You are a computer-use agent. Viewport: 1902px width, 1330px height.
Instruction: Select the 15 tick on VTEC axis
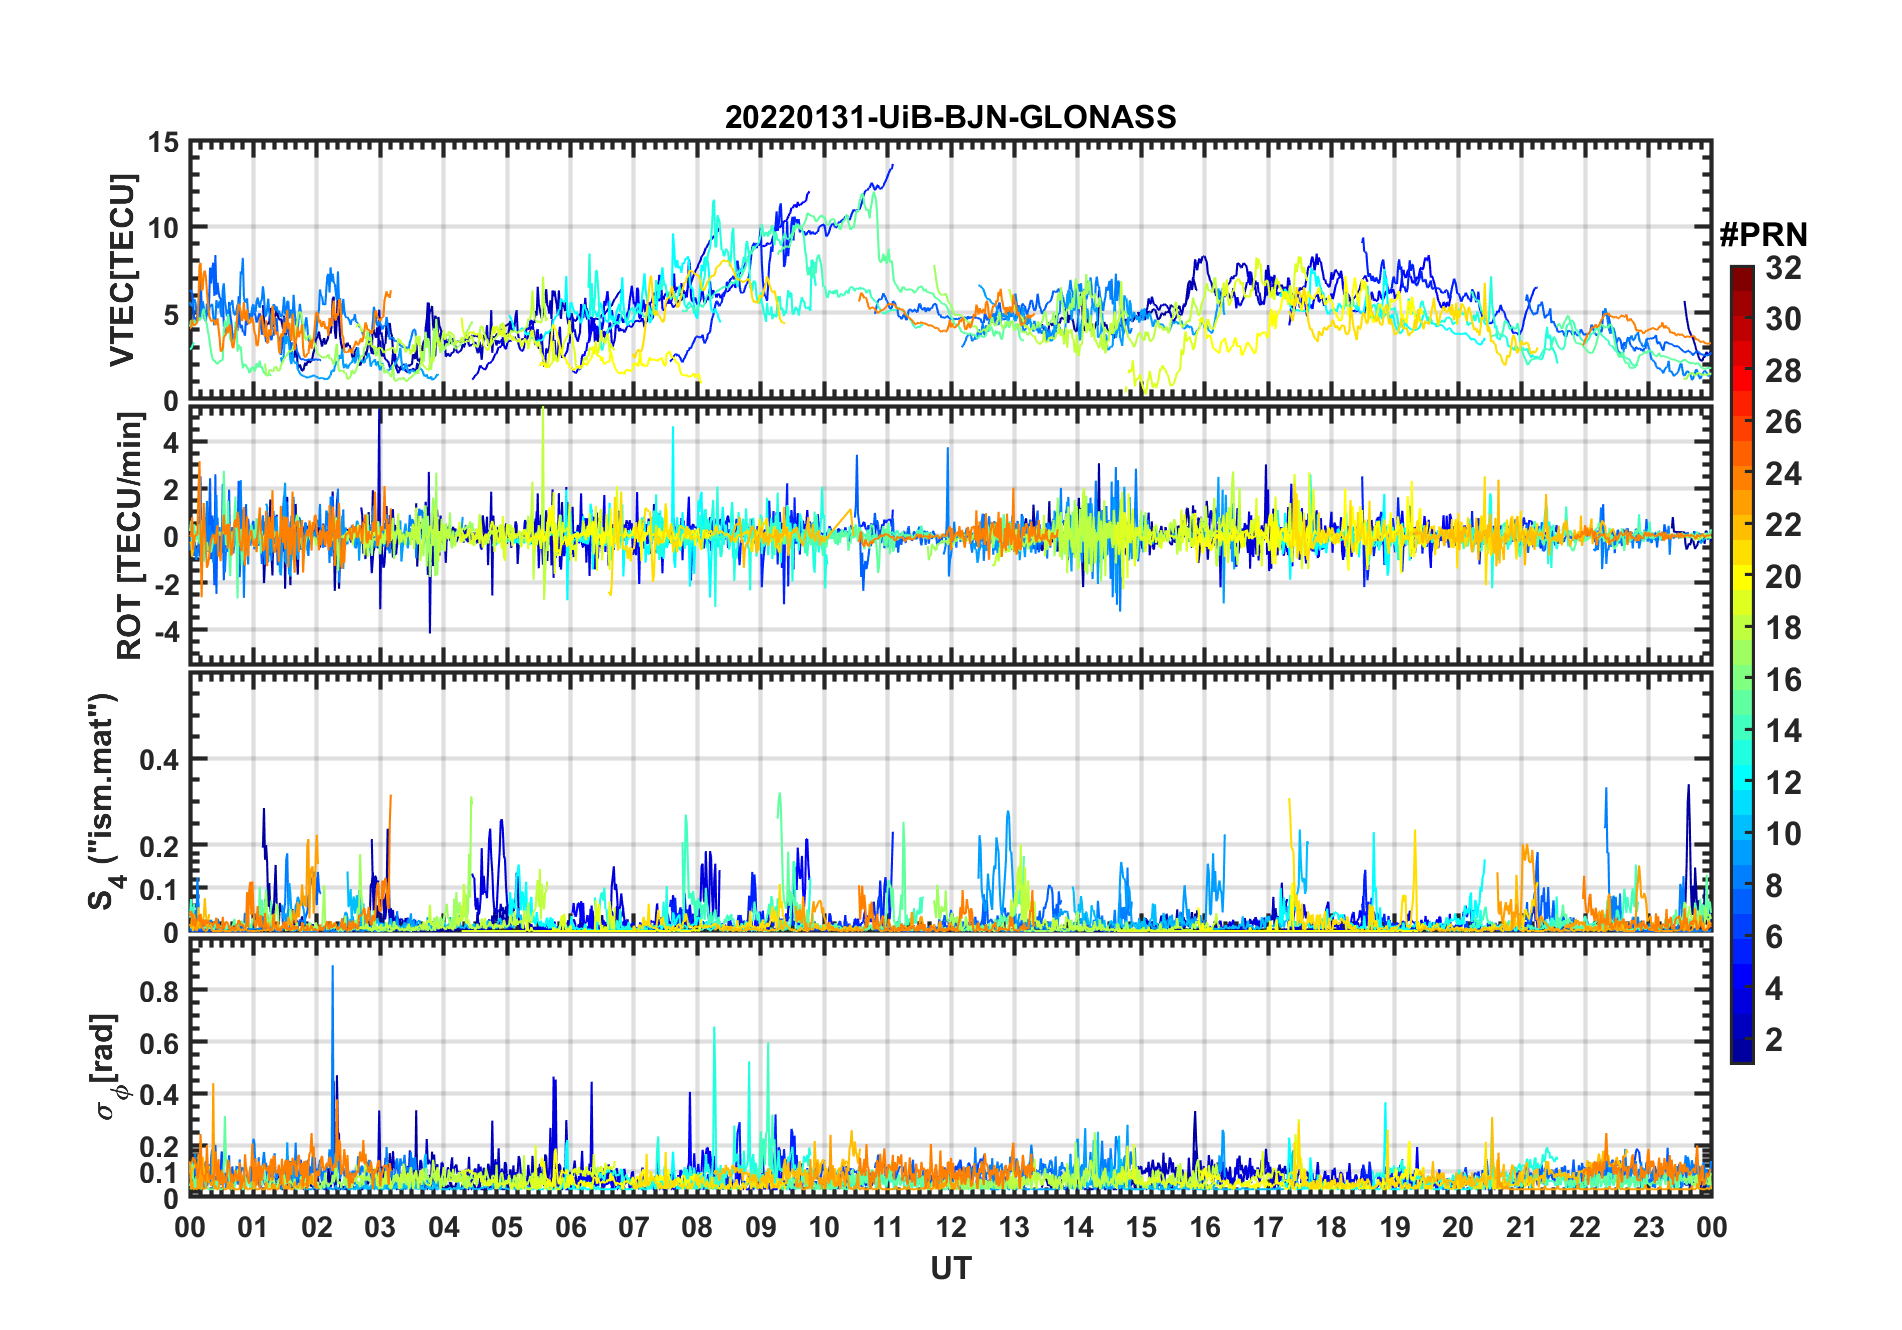[163, 143]
